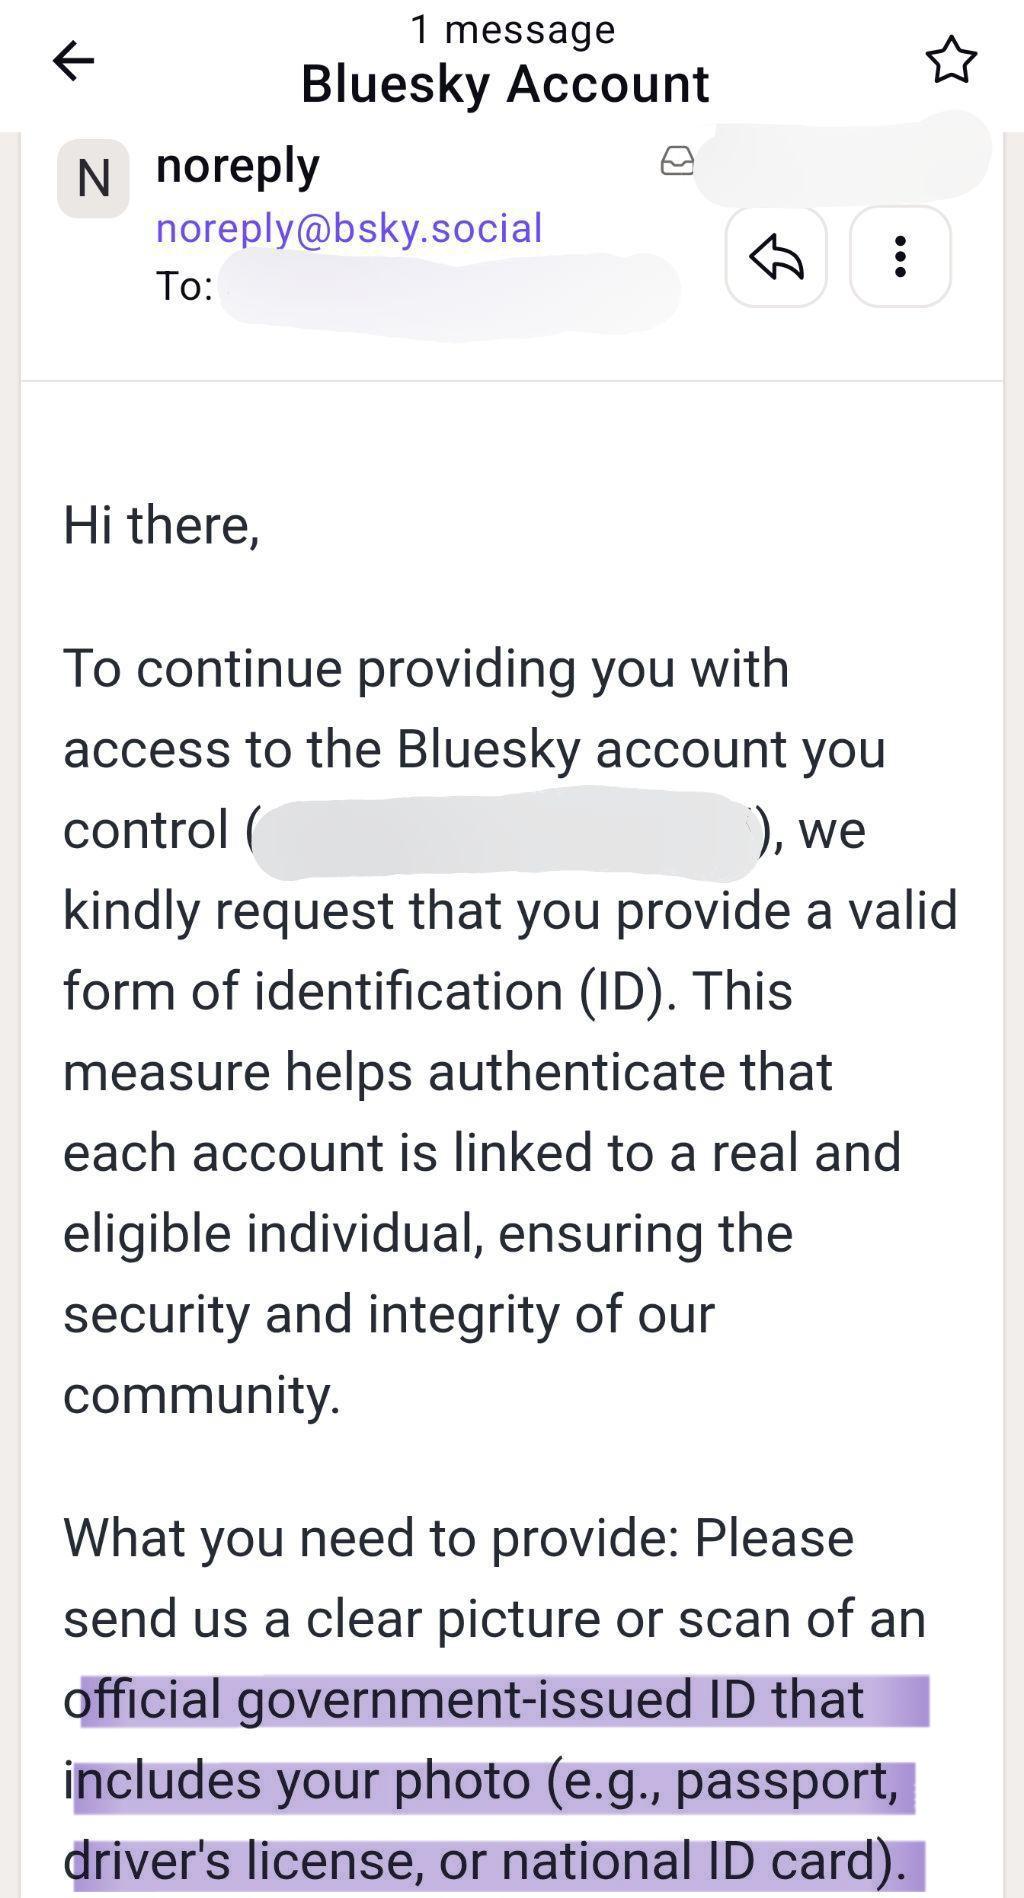
Task: Reply with the curved arrow button
Action: tap(776, 257)
